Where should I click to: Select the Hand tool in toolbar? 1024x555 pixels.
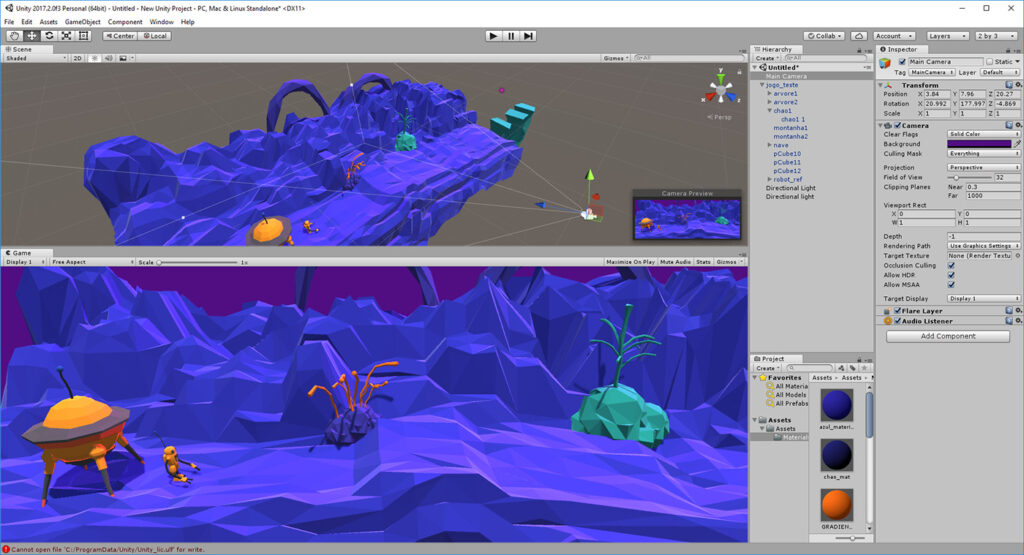14,36
